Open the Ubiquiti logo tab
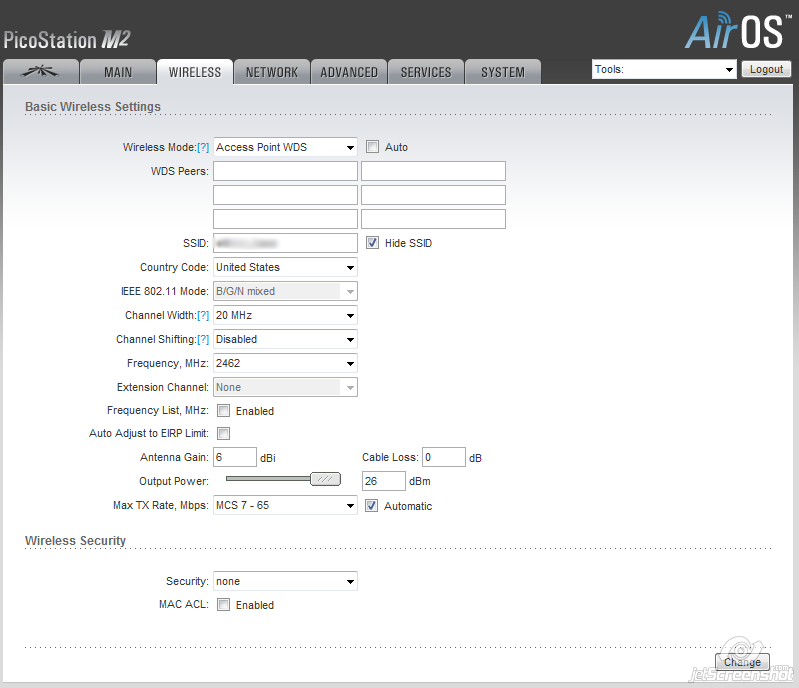The image size is (799, 688). pos(40,72)
